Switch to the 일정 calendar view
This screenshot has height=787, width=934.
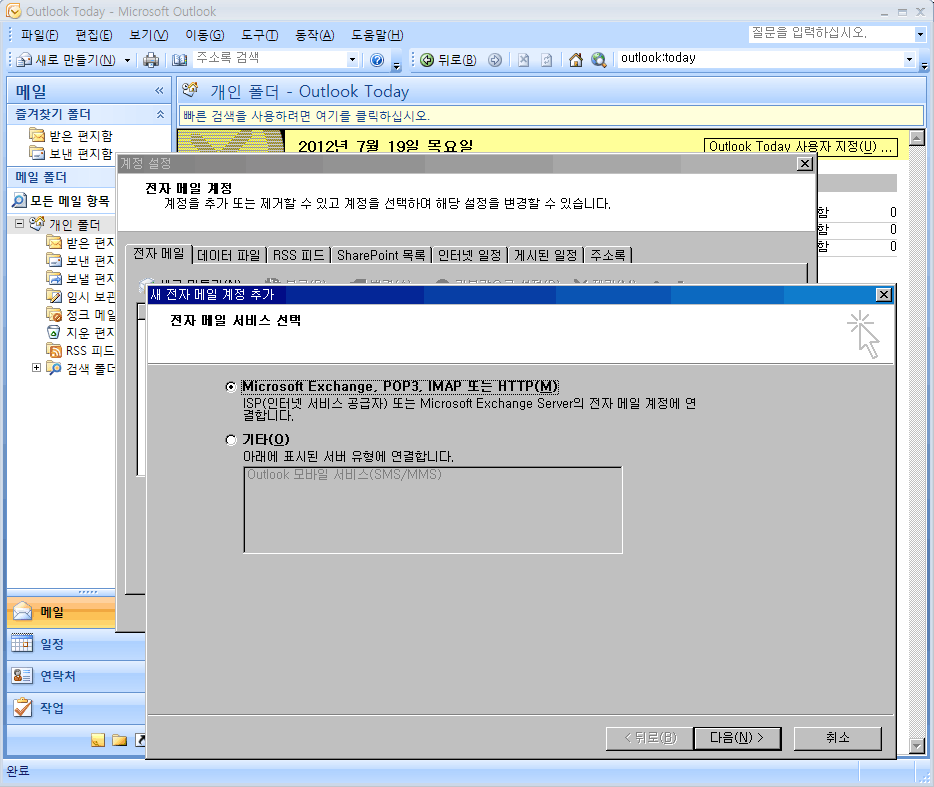coord(76,644)
